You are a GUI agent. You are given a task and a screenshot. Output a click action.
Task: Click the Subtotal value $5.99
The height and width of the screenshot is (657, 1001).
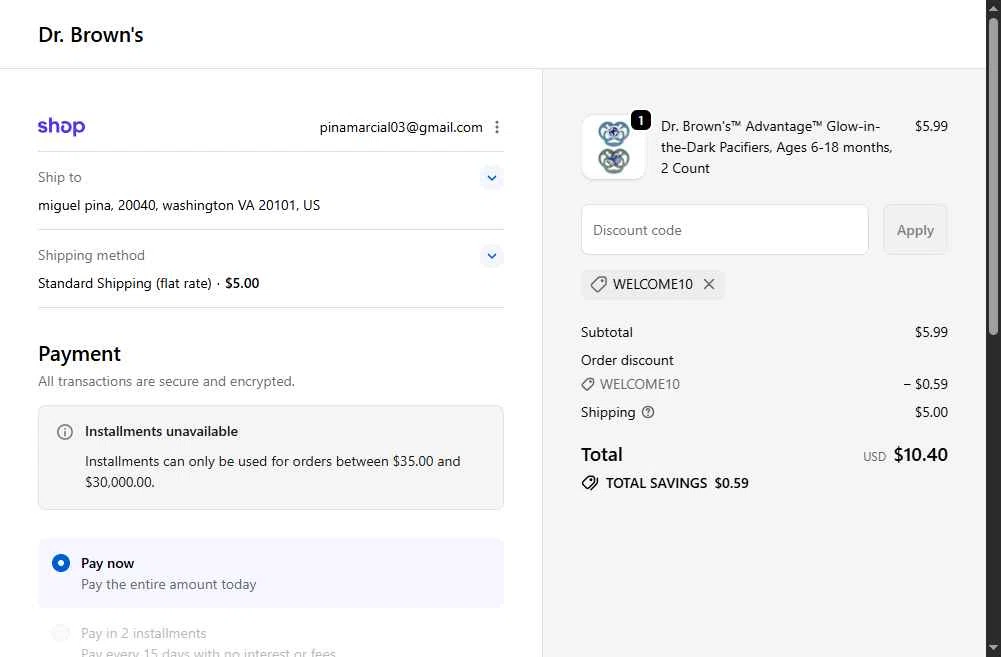pyautogui.click(x=931, y=332)
